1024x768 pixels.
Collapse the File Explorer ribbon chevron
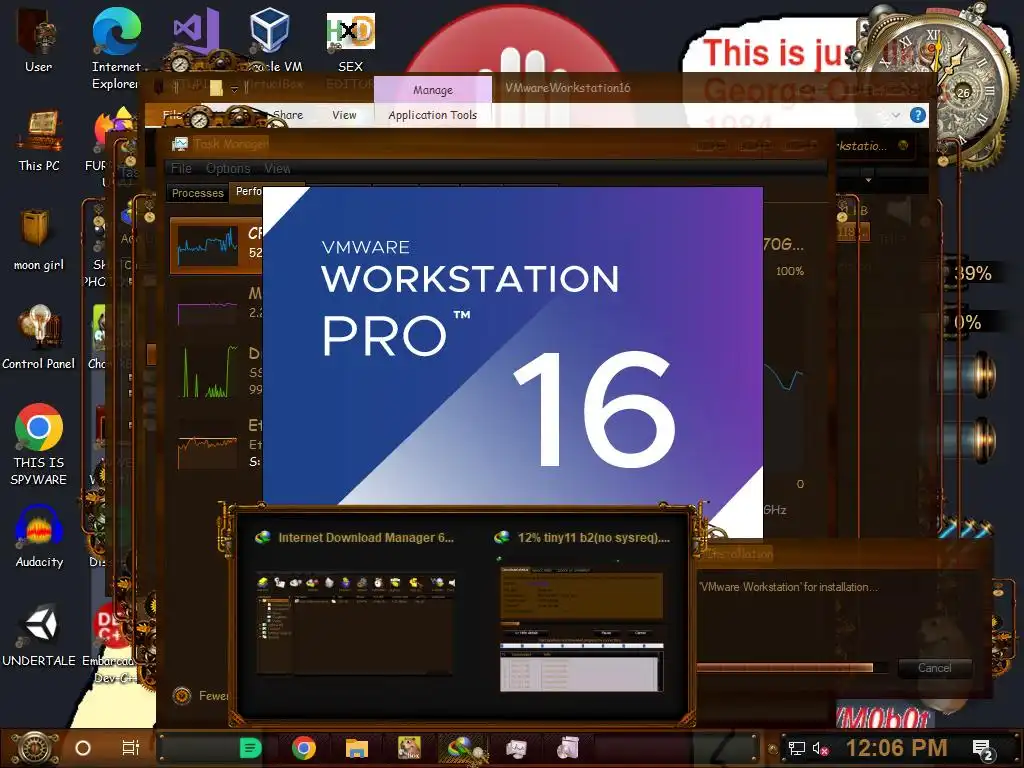pos(896,116)
